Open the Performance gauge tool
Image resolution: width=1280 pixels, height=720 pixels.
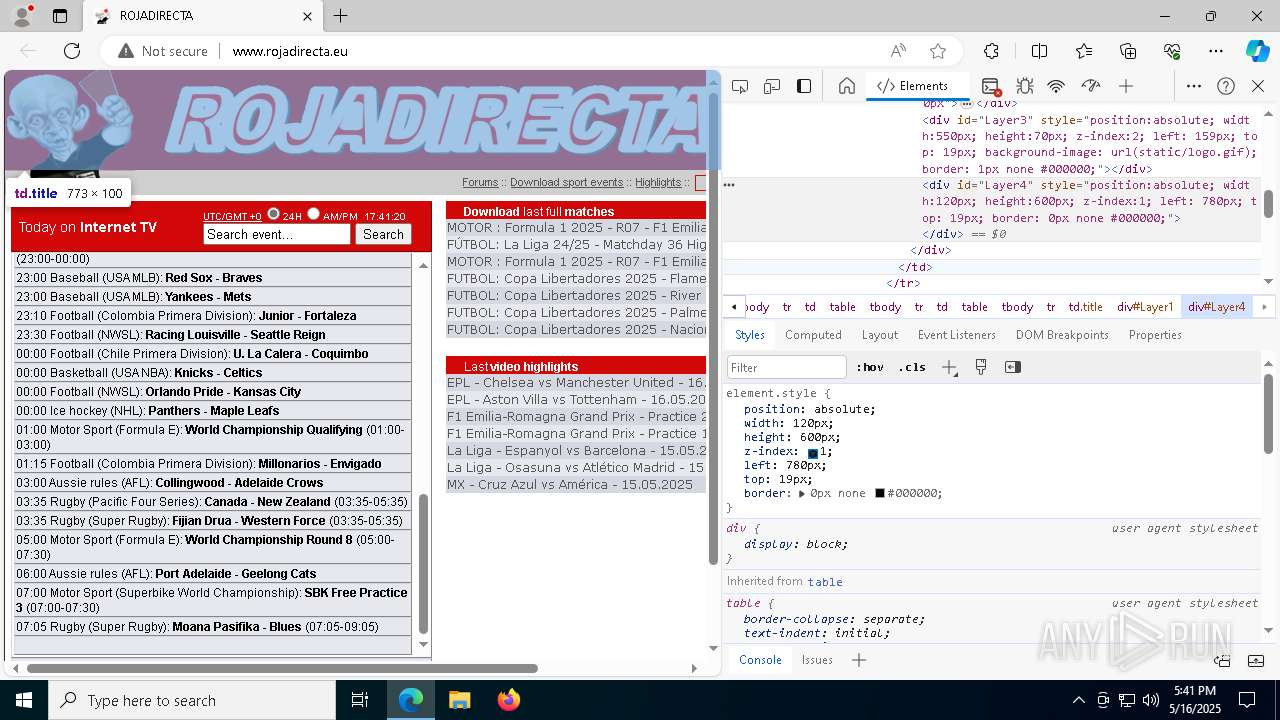point(1091,86)
